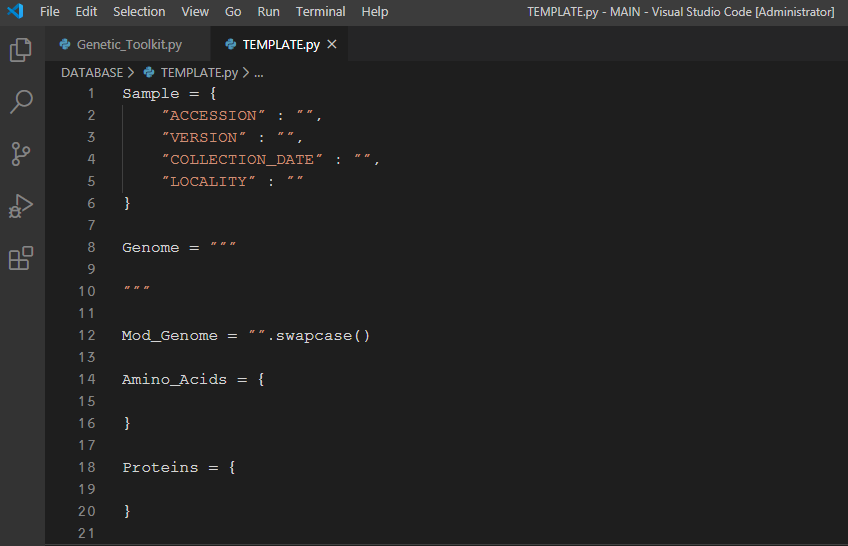The image size is (848, 546).
Task: Click opening brace on Proteins line
Action: point(232,468)
